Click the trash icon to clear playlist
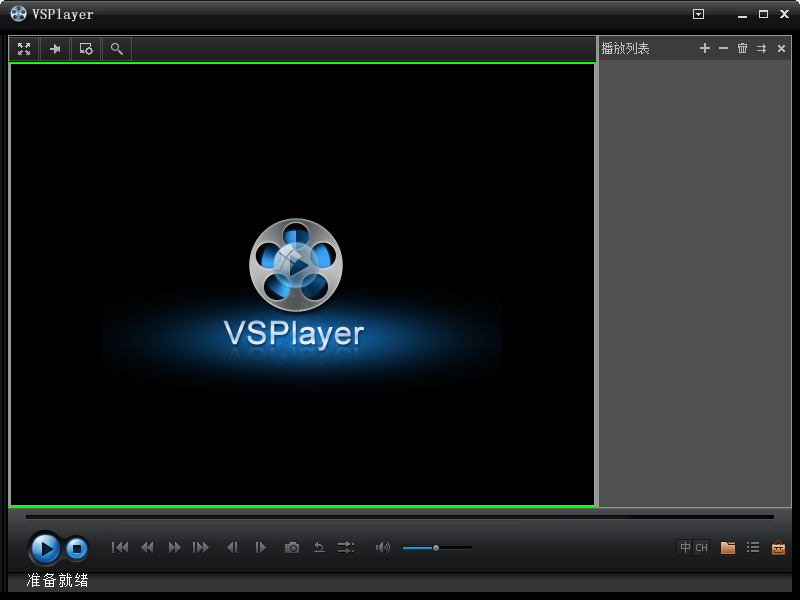The height and width of the screenshot is (600, 800). click(741, 48)
